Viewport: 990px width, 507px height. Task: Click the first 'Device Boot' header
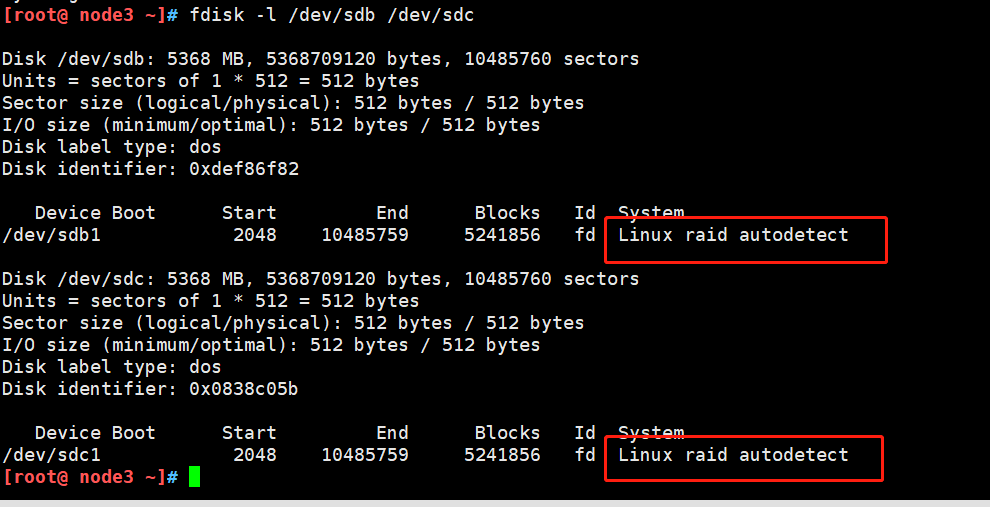95,213
